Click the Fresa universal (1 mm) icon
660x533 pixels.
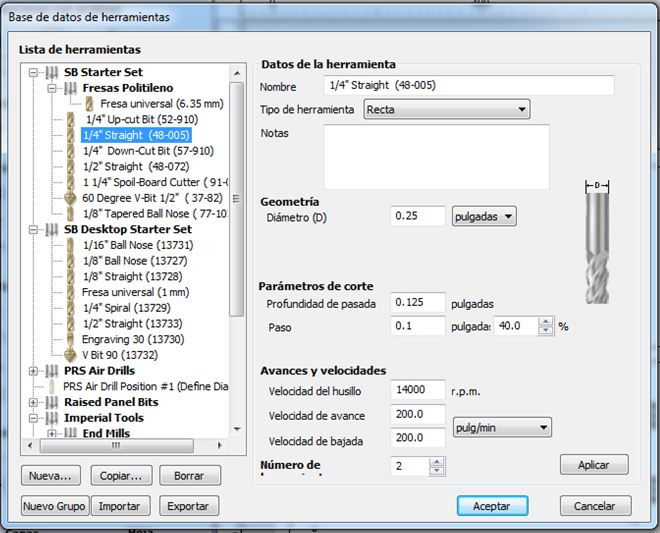(71, 293)
